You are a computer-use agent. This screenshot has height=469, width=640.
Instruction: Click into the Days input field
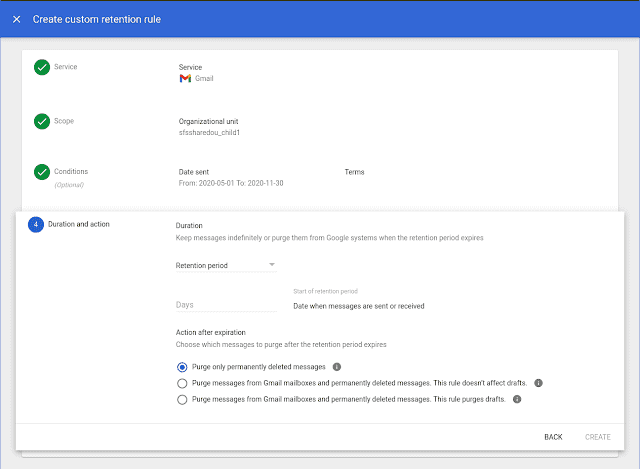225,305
